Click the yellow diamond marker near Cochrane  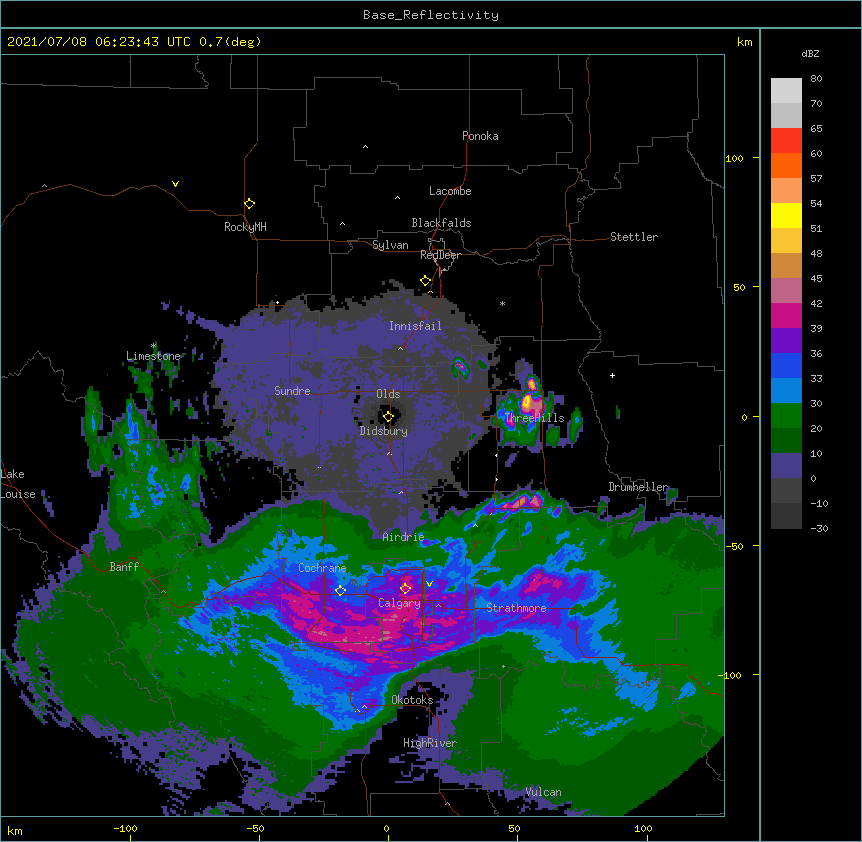[340, 591]
